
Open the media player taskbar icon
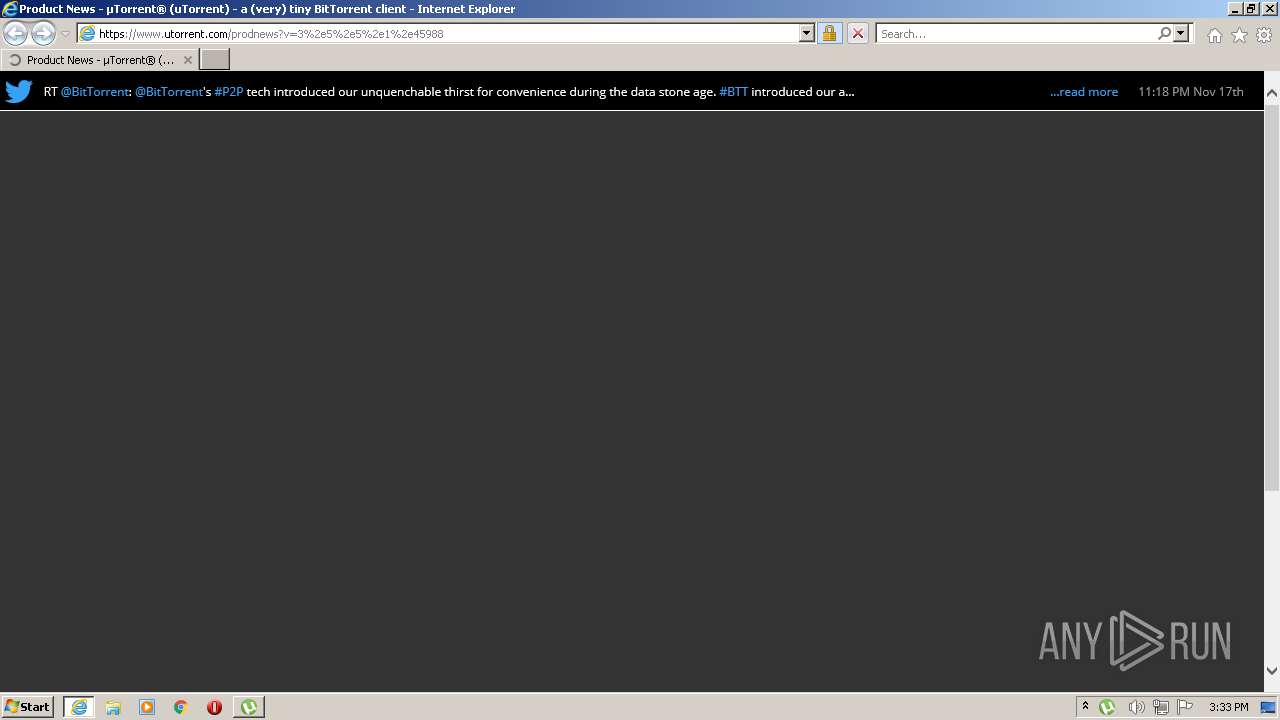point(147,707)
